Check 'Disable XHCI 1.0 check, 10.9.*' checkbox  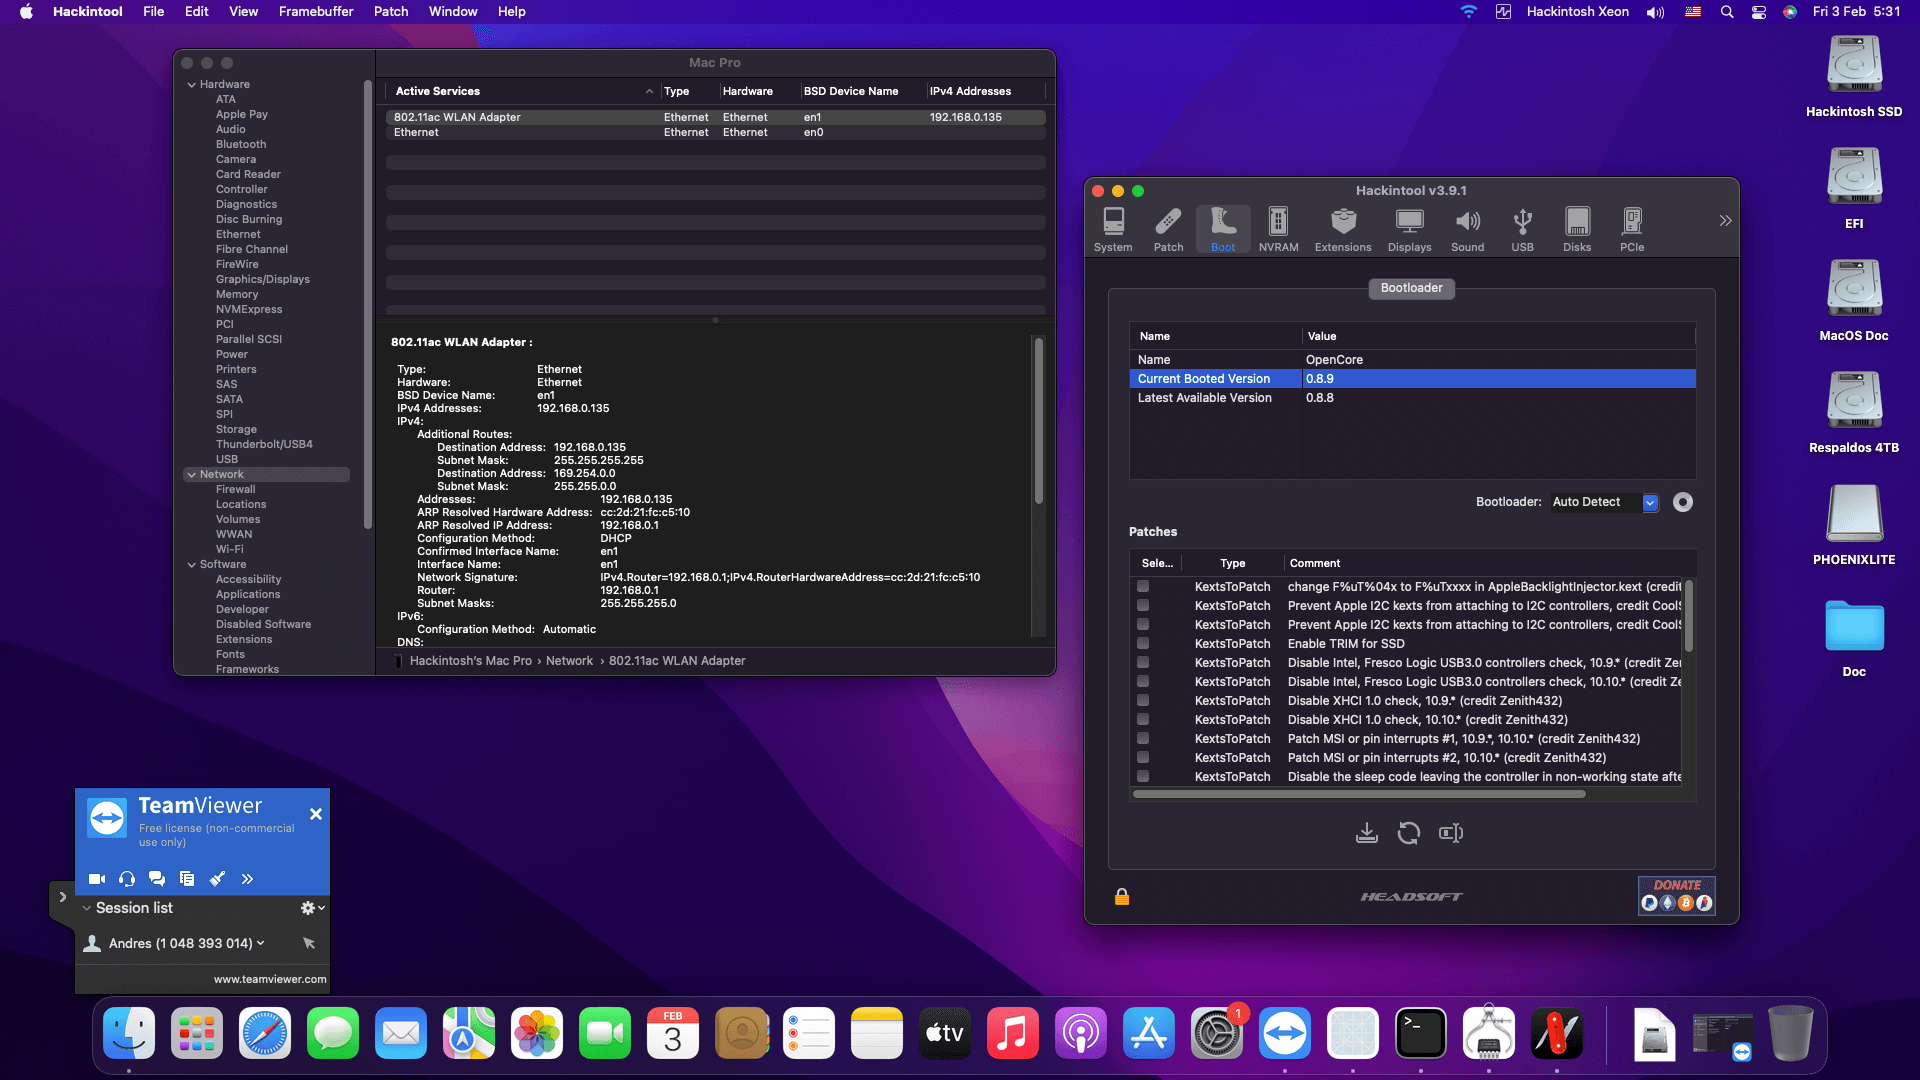[x=1143, y=701]
